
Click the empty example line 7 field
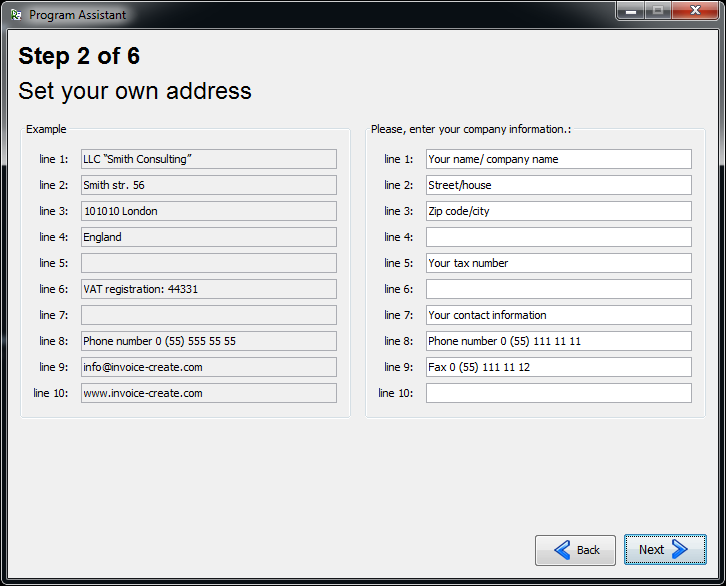[x=209, y=315]
